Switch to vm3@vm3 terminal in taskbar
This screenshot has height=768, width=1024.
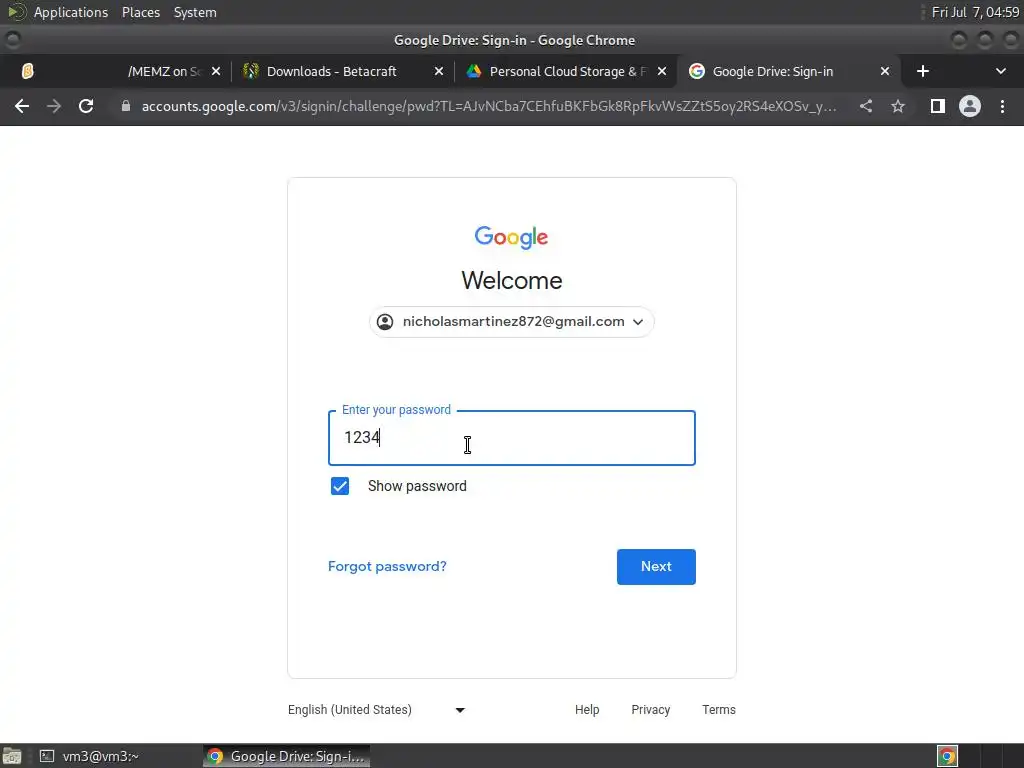pos(89,756)
